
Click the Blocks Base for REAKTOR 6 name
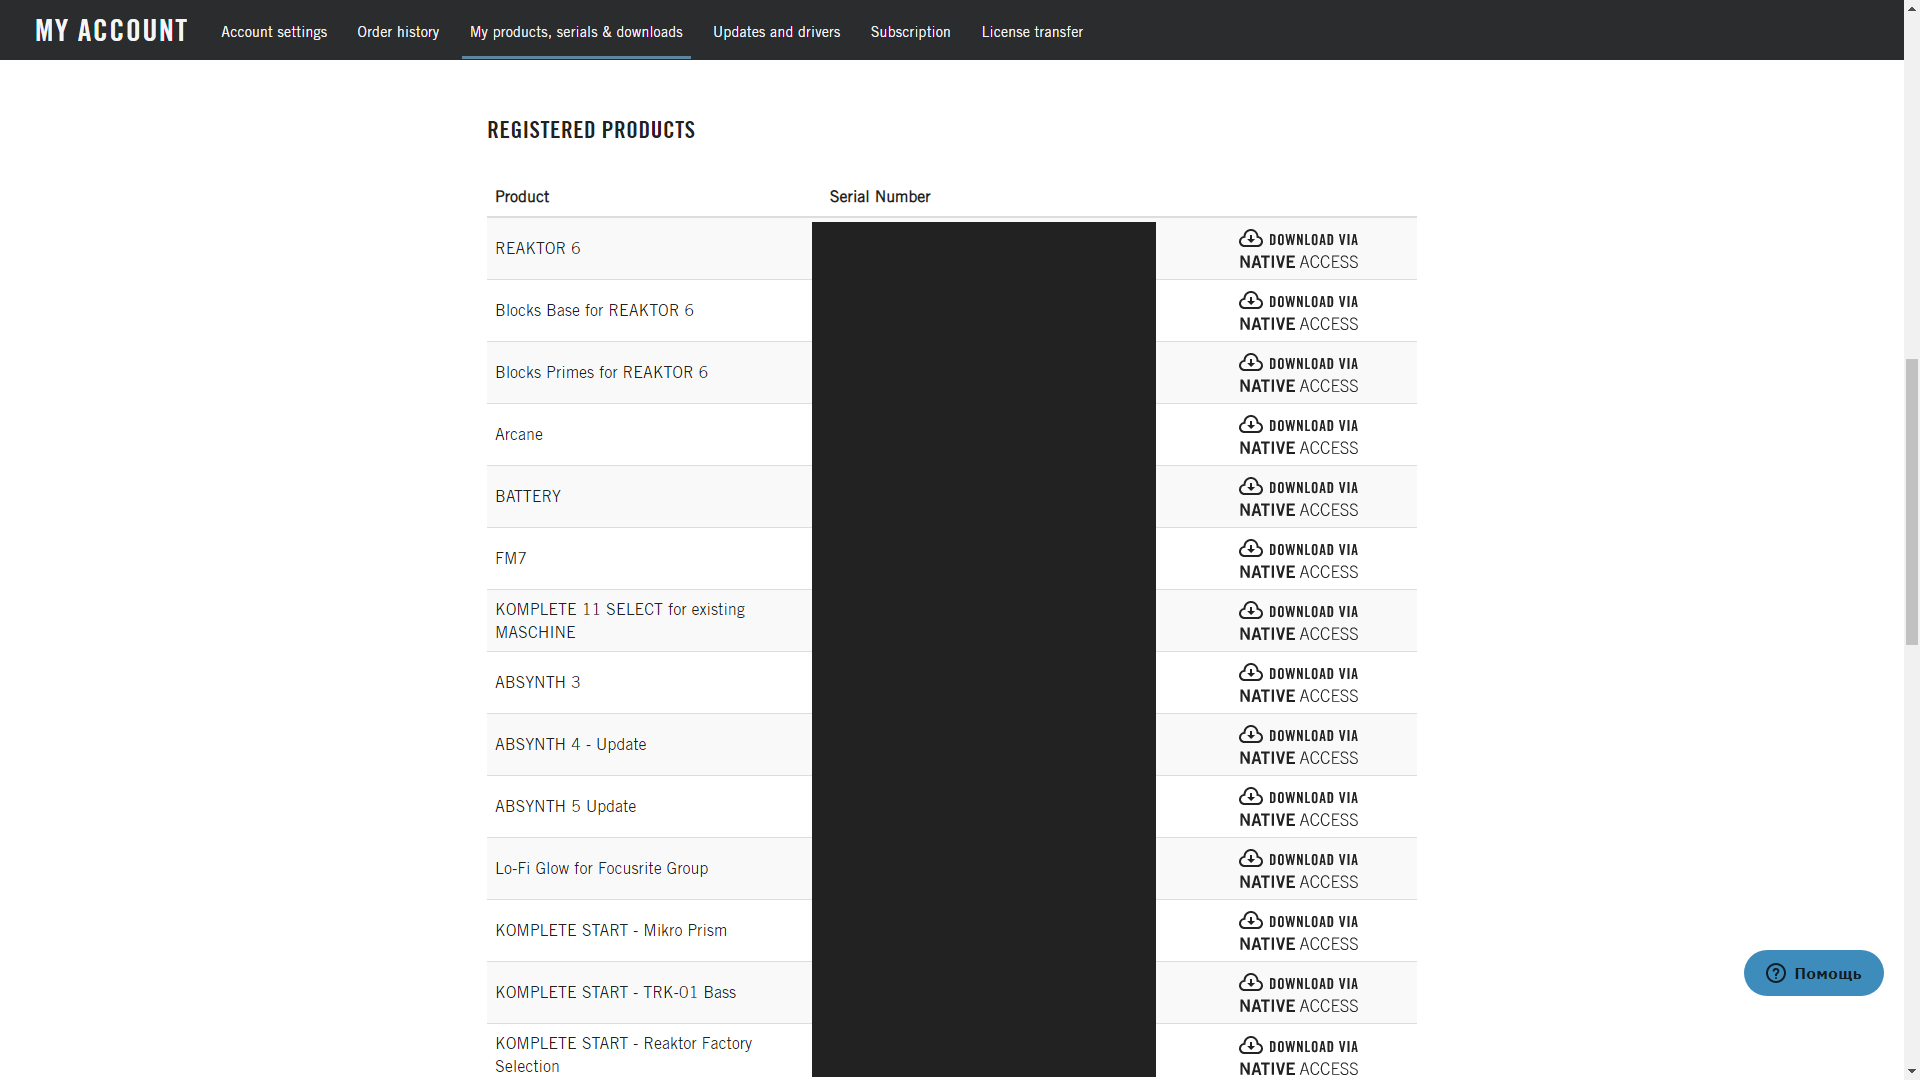click(594, 310)
